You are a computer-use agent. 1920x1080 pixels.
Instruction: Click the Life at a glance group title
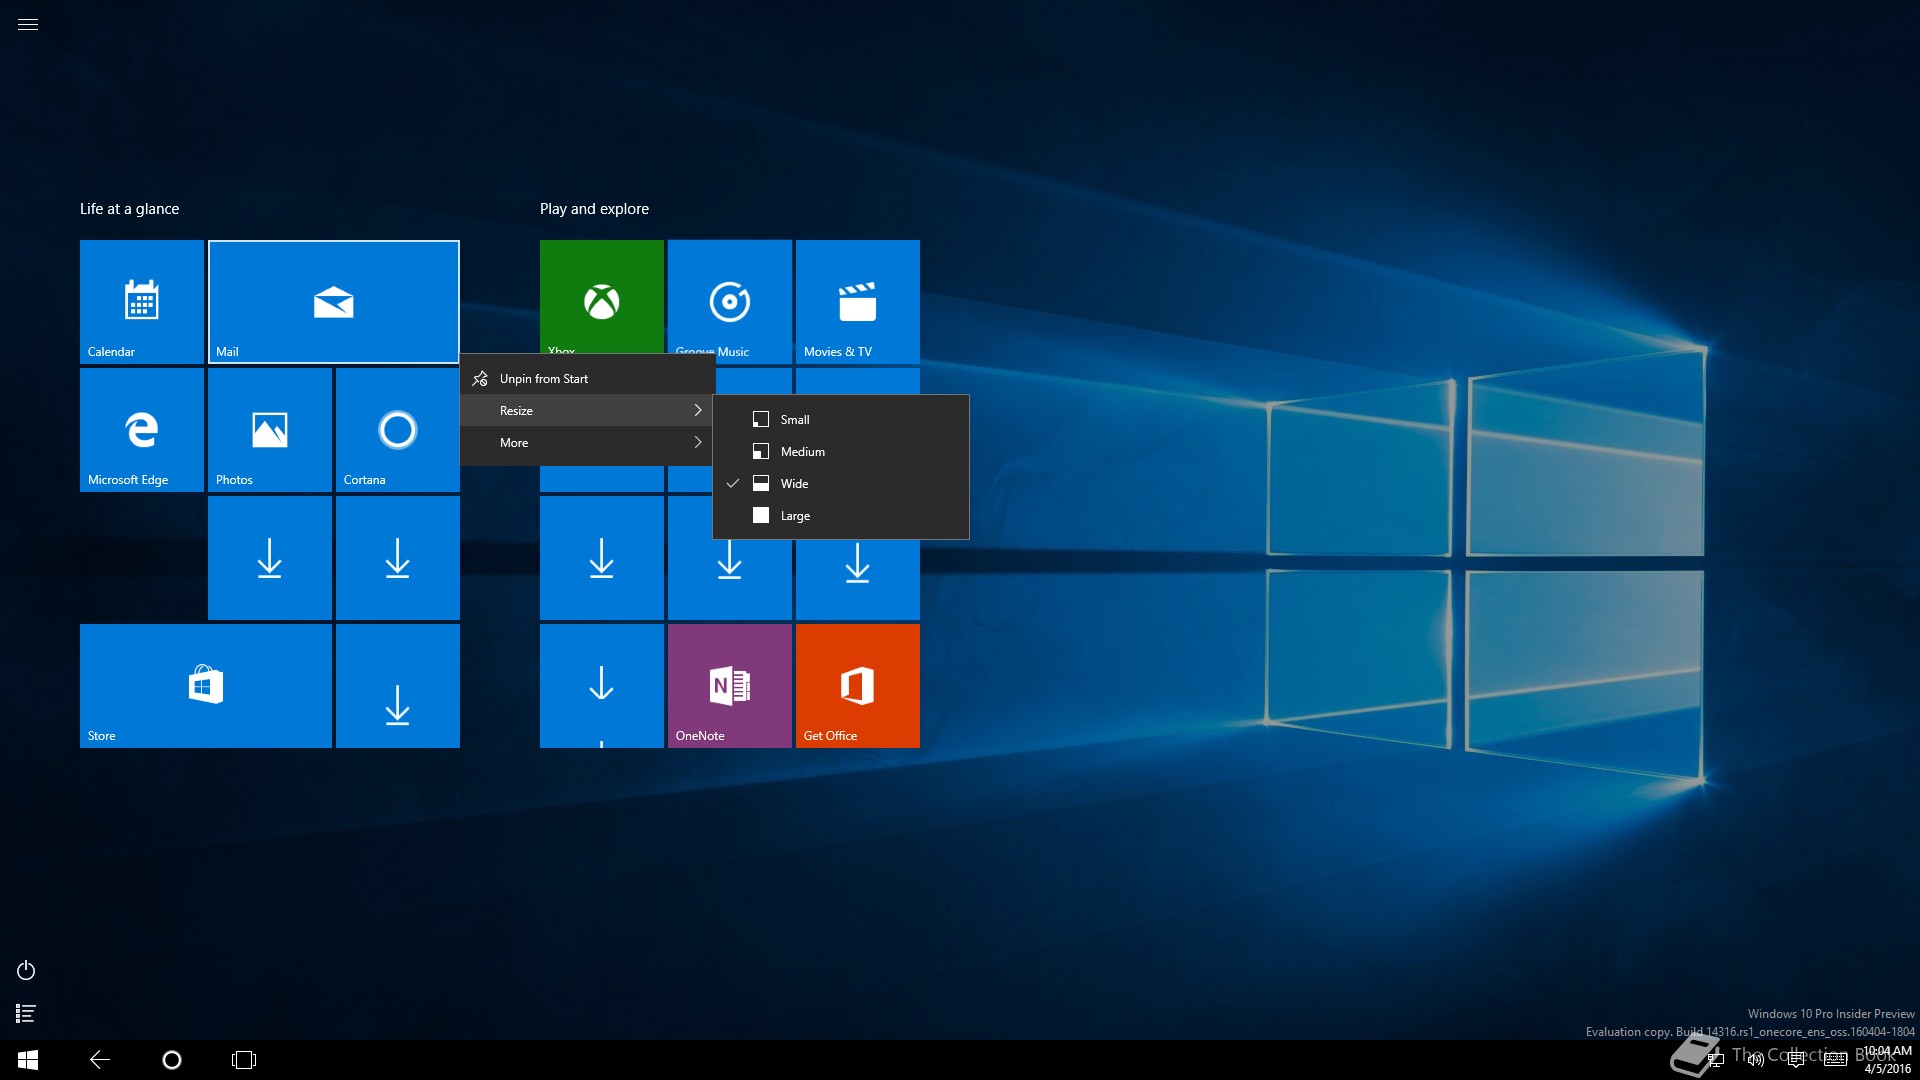pos(130,208)
